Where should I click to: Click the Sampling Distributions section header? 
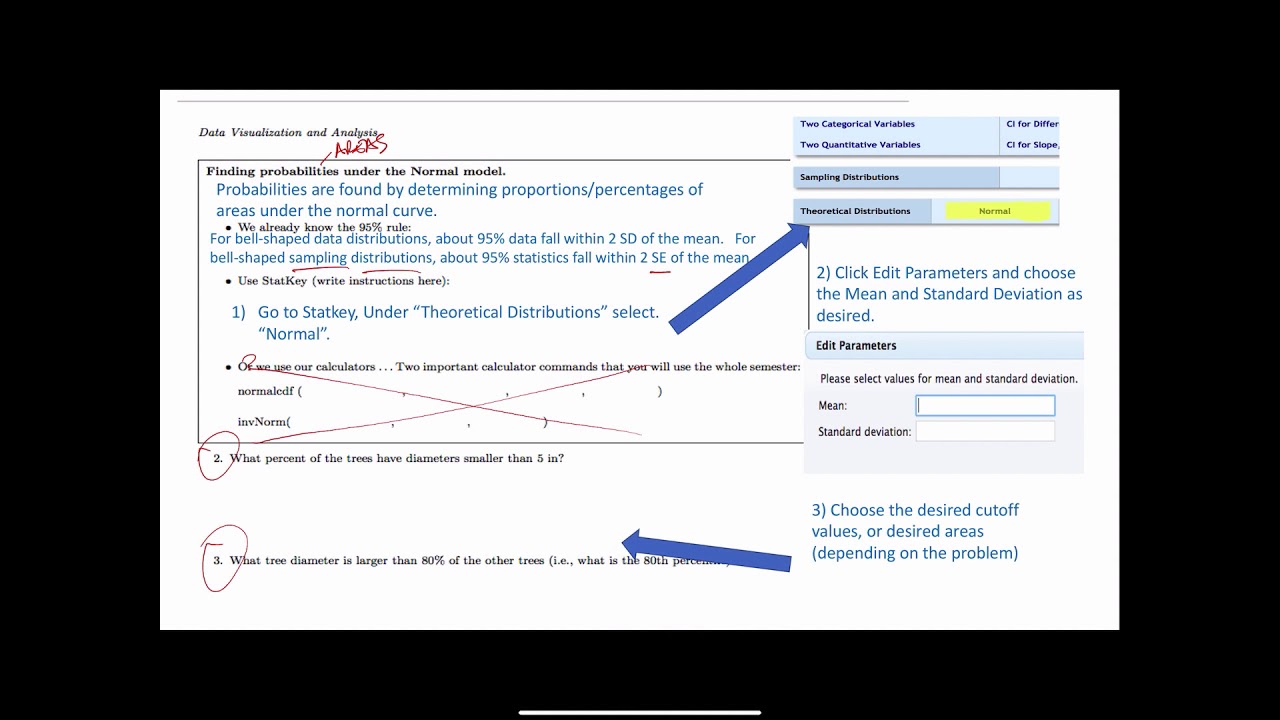coord(897,177)
